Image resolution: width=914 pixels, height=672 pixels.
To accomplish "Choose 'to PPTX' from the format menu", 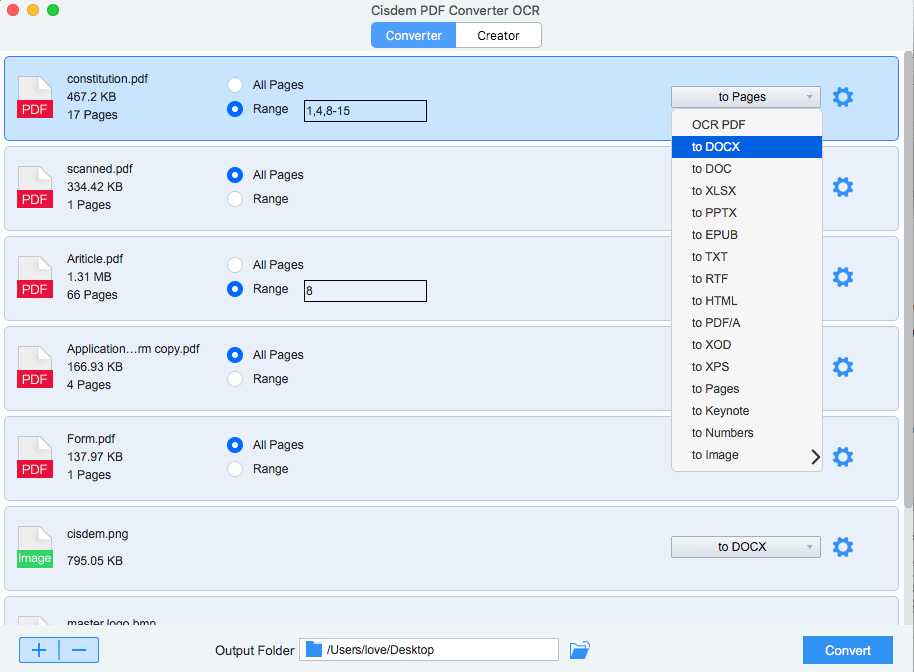I will (747, 213).
